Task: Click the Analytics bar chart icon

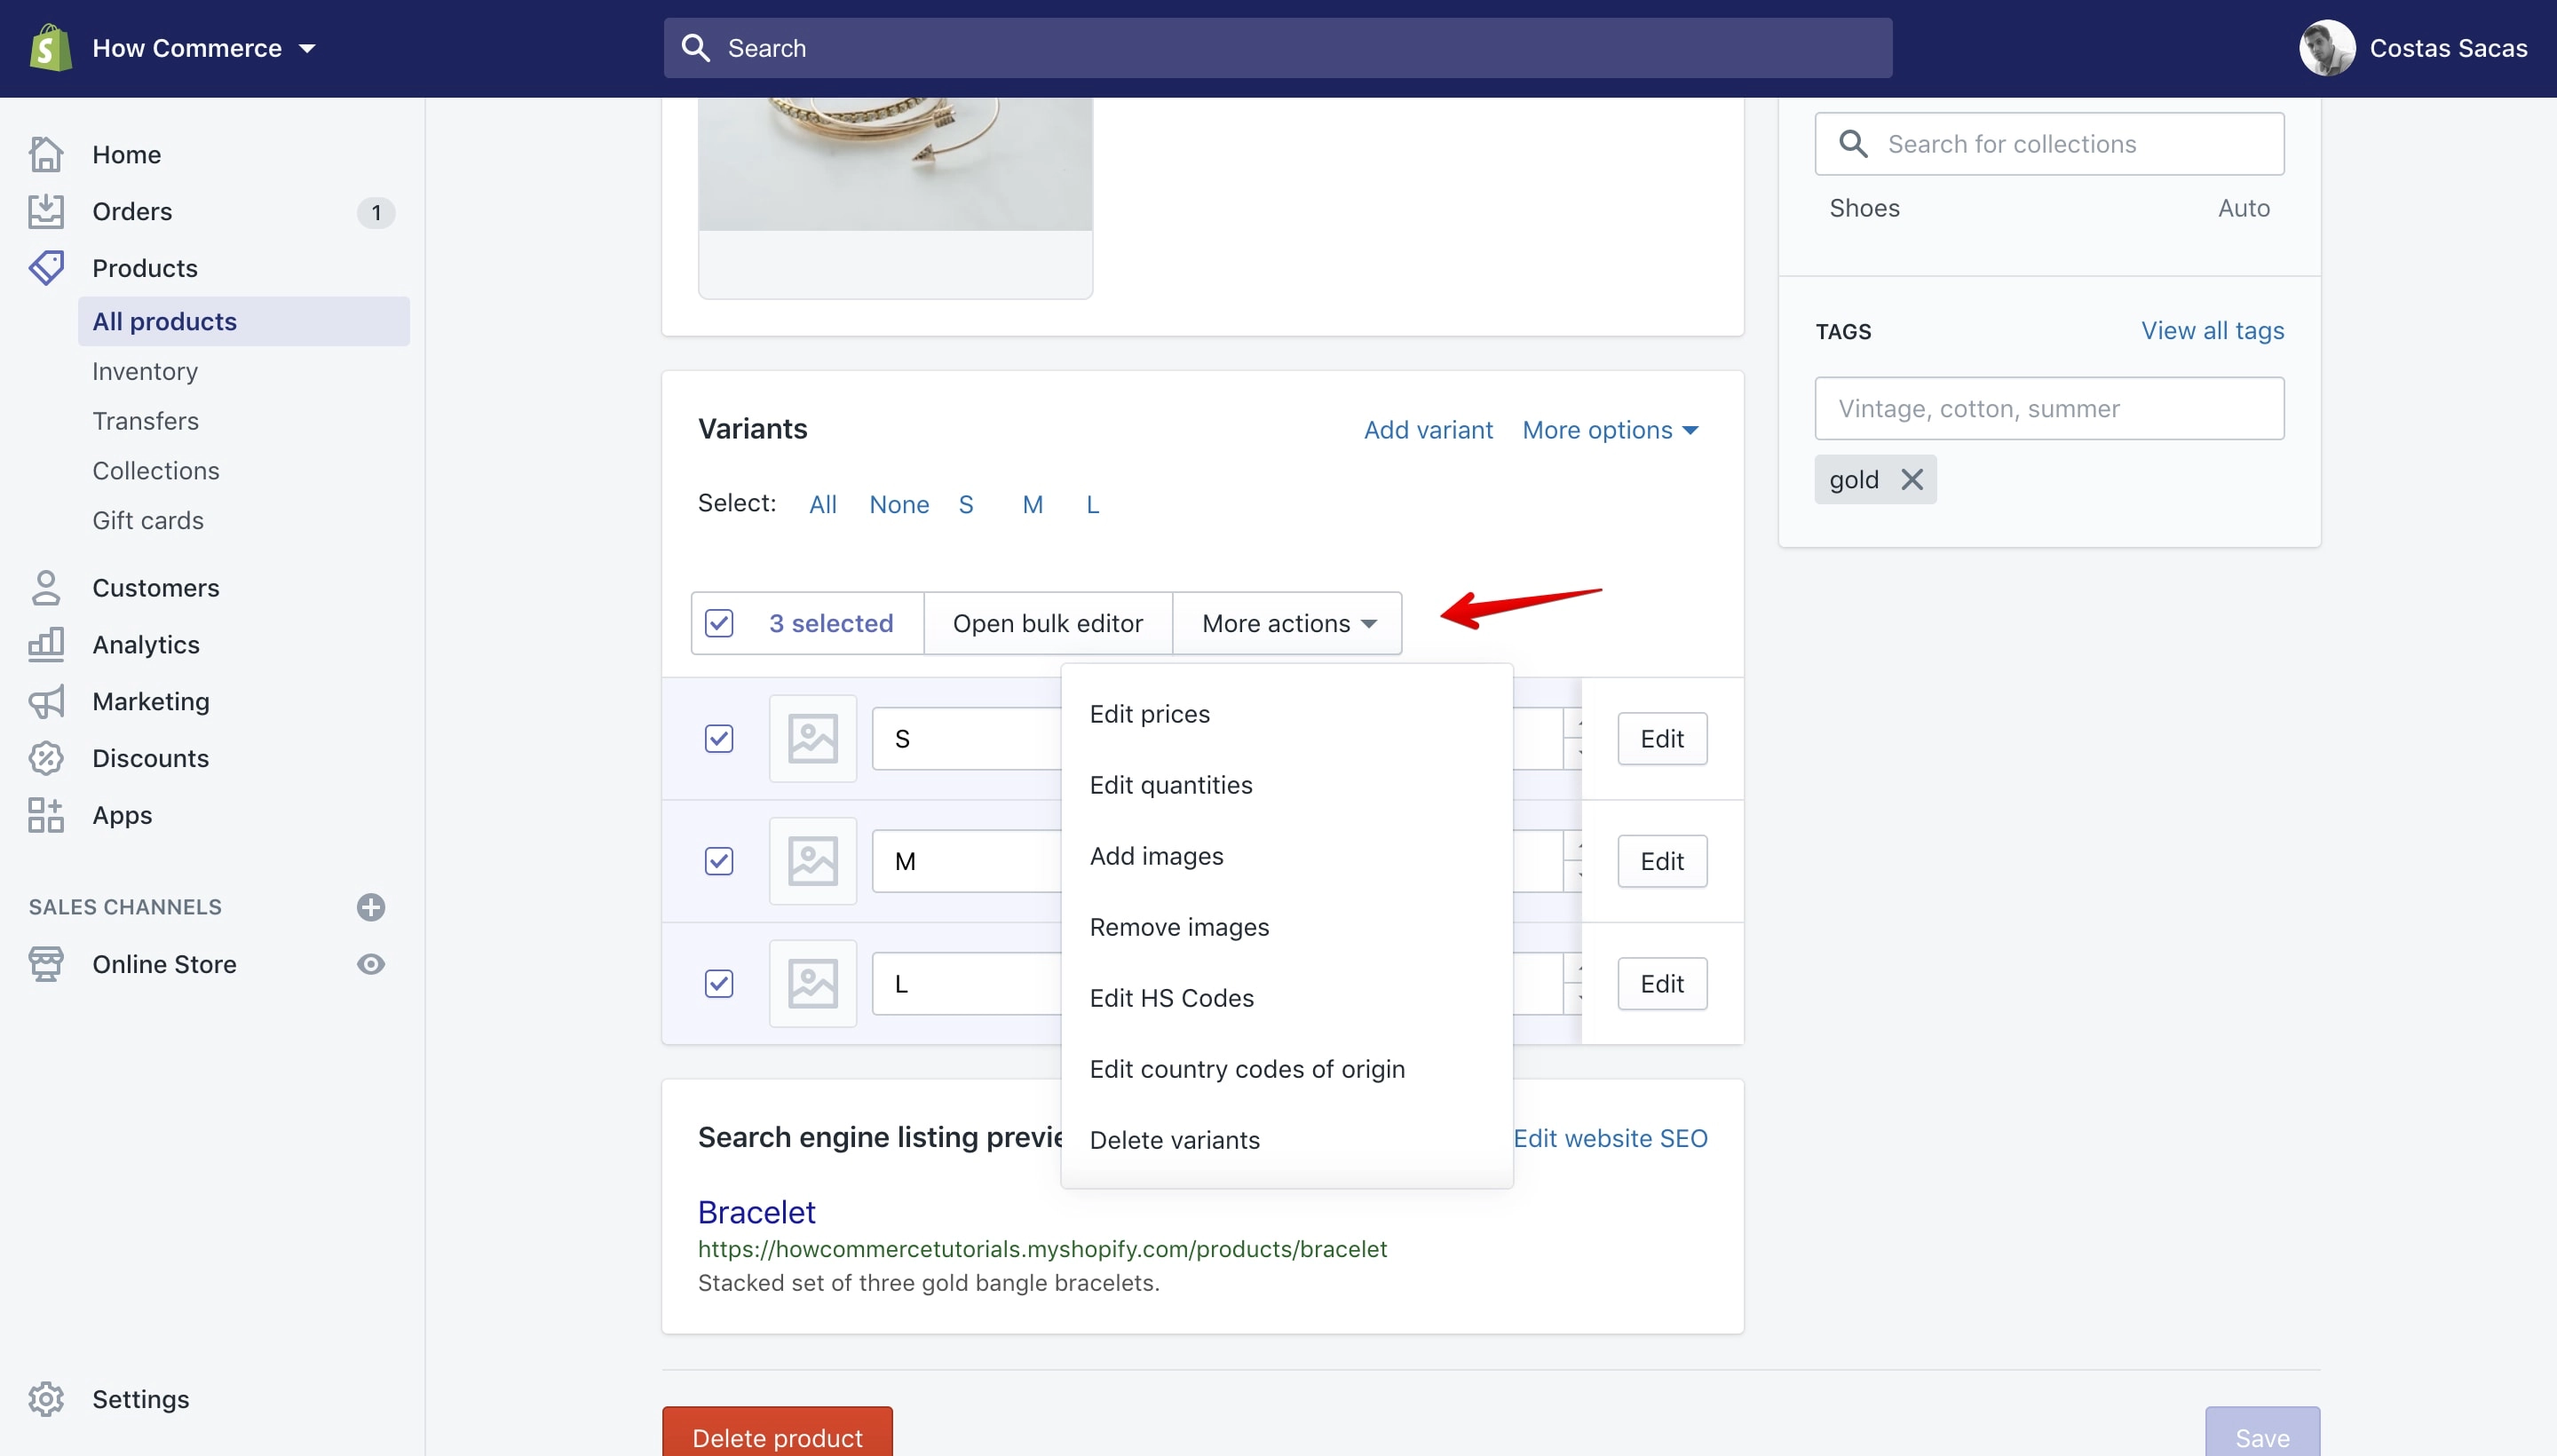Action: [x=46, y=644]
